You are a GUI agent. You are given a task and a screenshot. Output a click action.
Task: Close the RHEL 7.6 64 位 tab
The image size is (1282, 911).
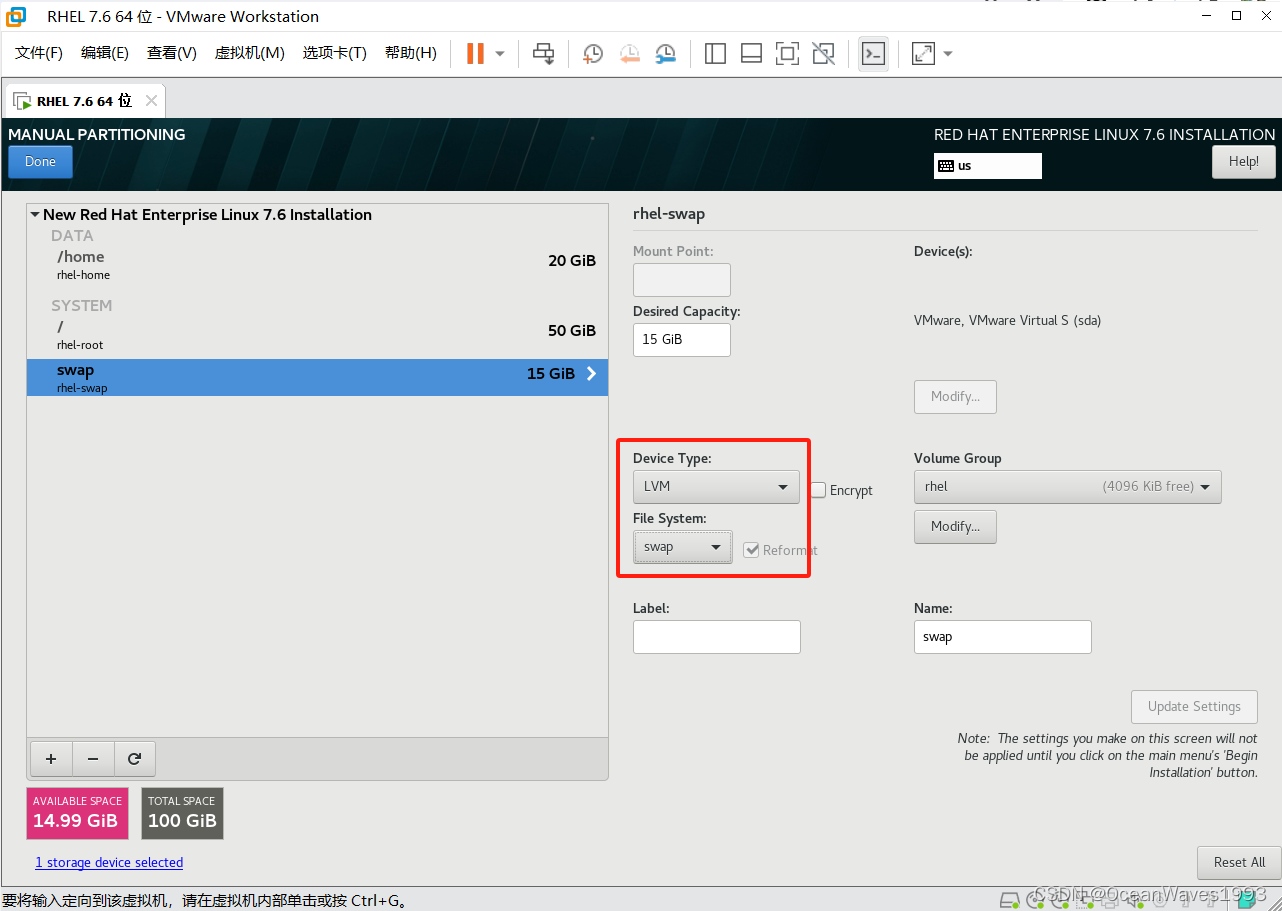pyautogui.click(x=151, y=100)
